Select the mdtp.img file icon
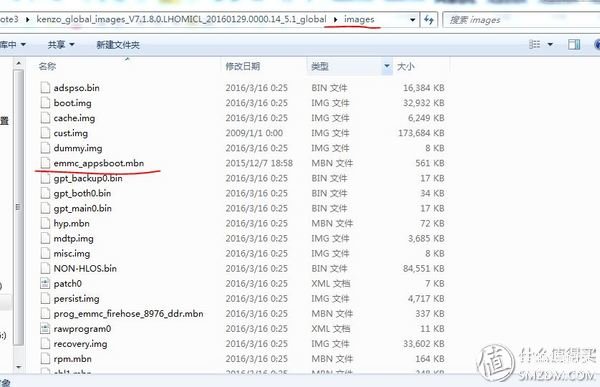The height and width of the screenshot is (387, 600). pyautogui.click(x=45, y=238)
